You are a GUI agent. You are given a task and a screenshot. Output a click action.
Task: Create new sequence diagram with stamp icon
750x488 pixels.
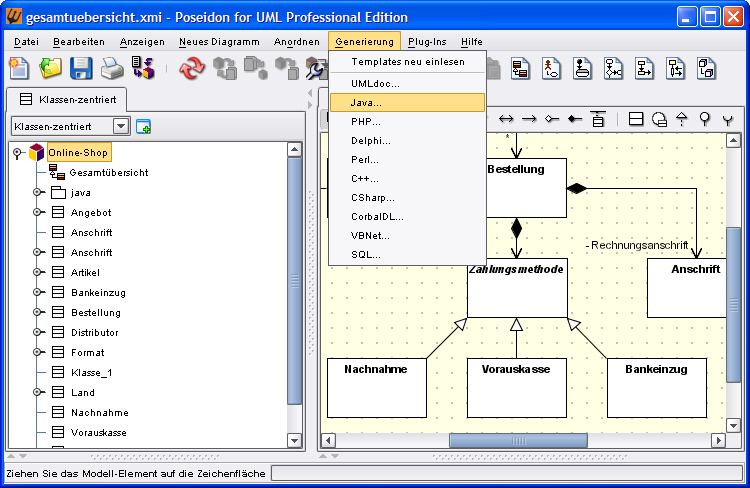coord(582,68)
